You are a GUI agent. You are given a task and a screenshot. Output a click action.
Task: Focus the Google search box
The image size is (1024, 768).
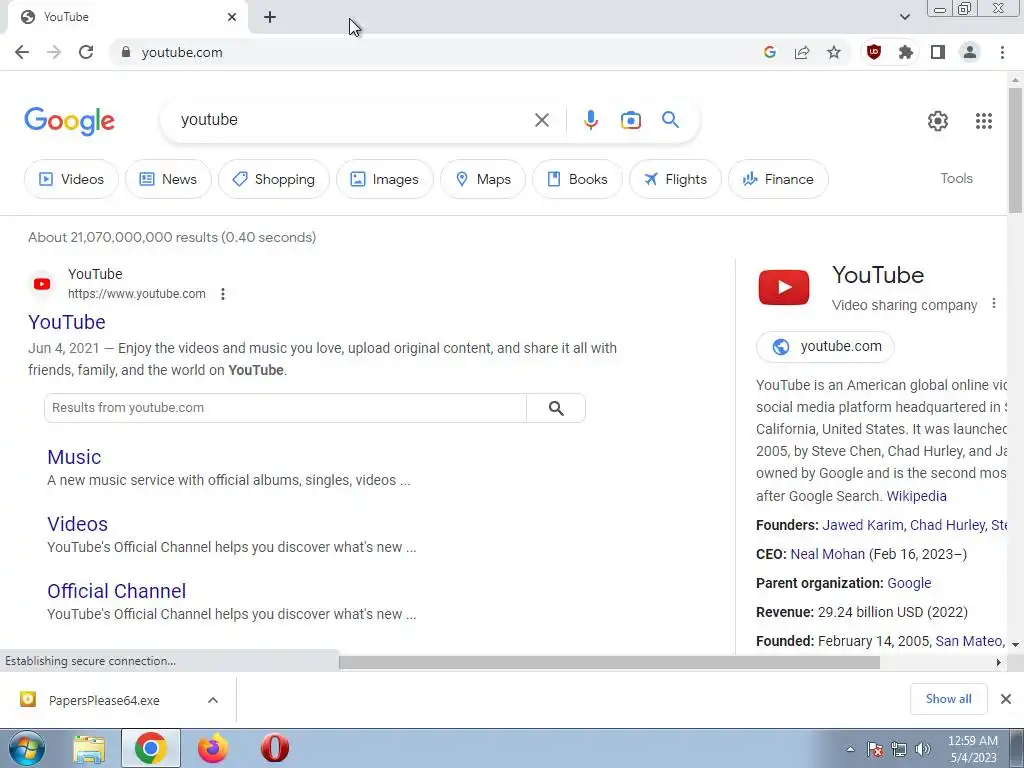point(353,120)
